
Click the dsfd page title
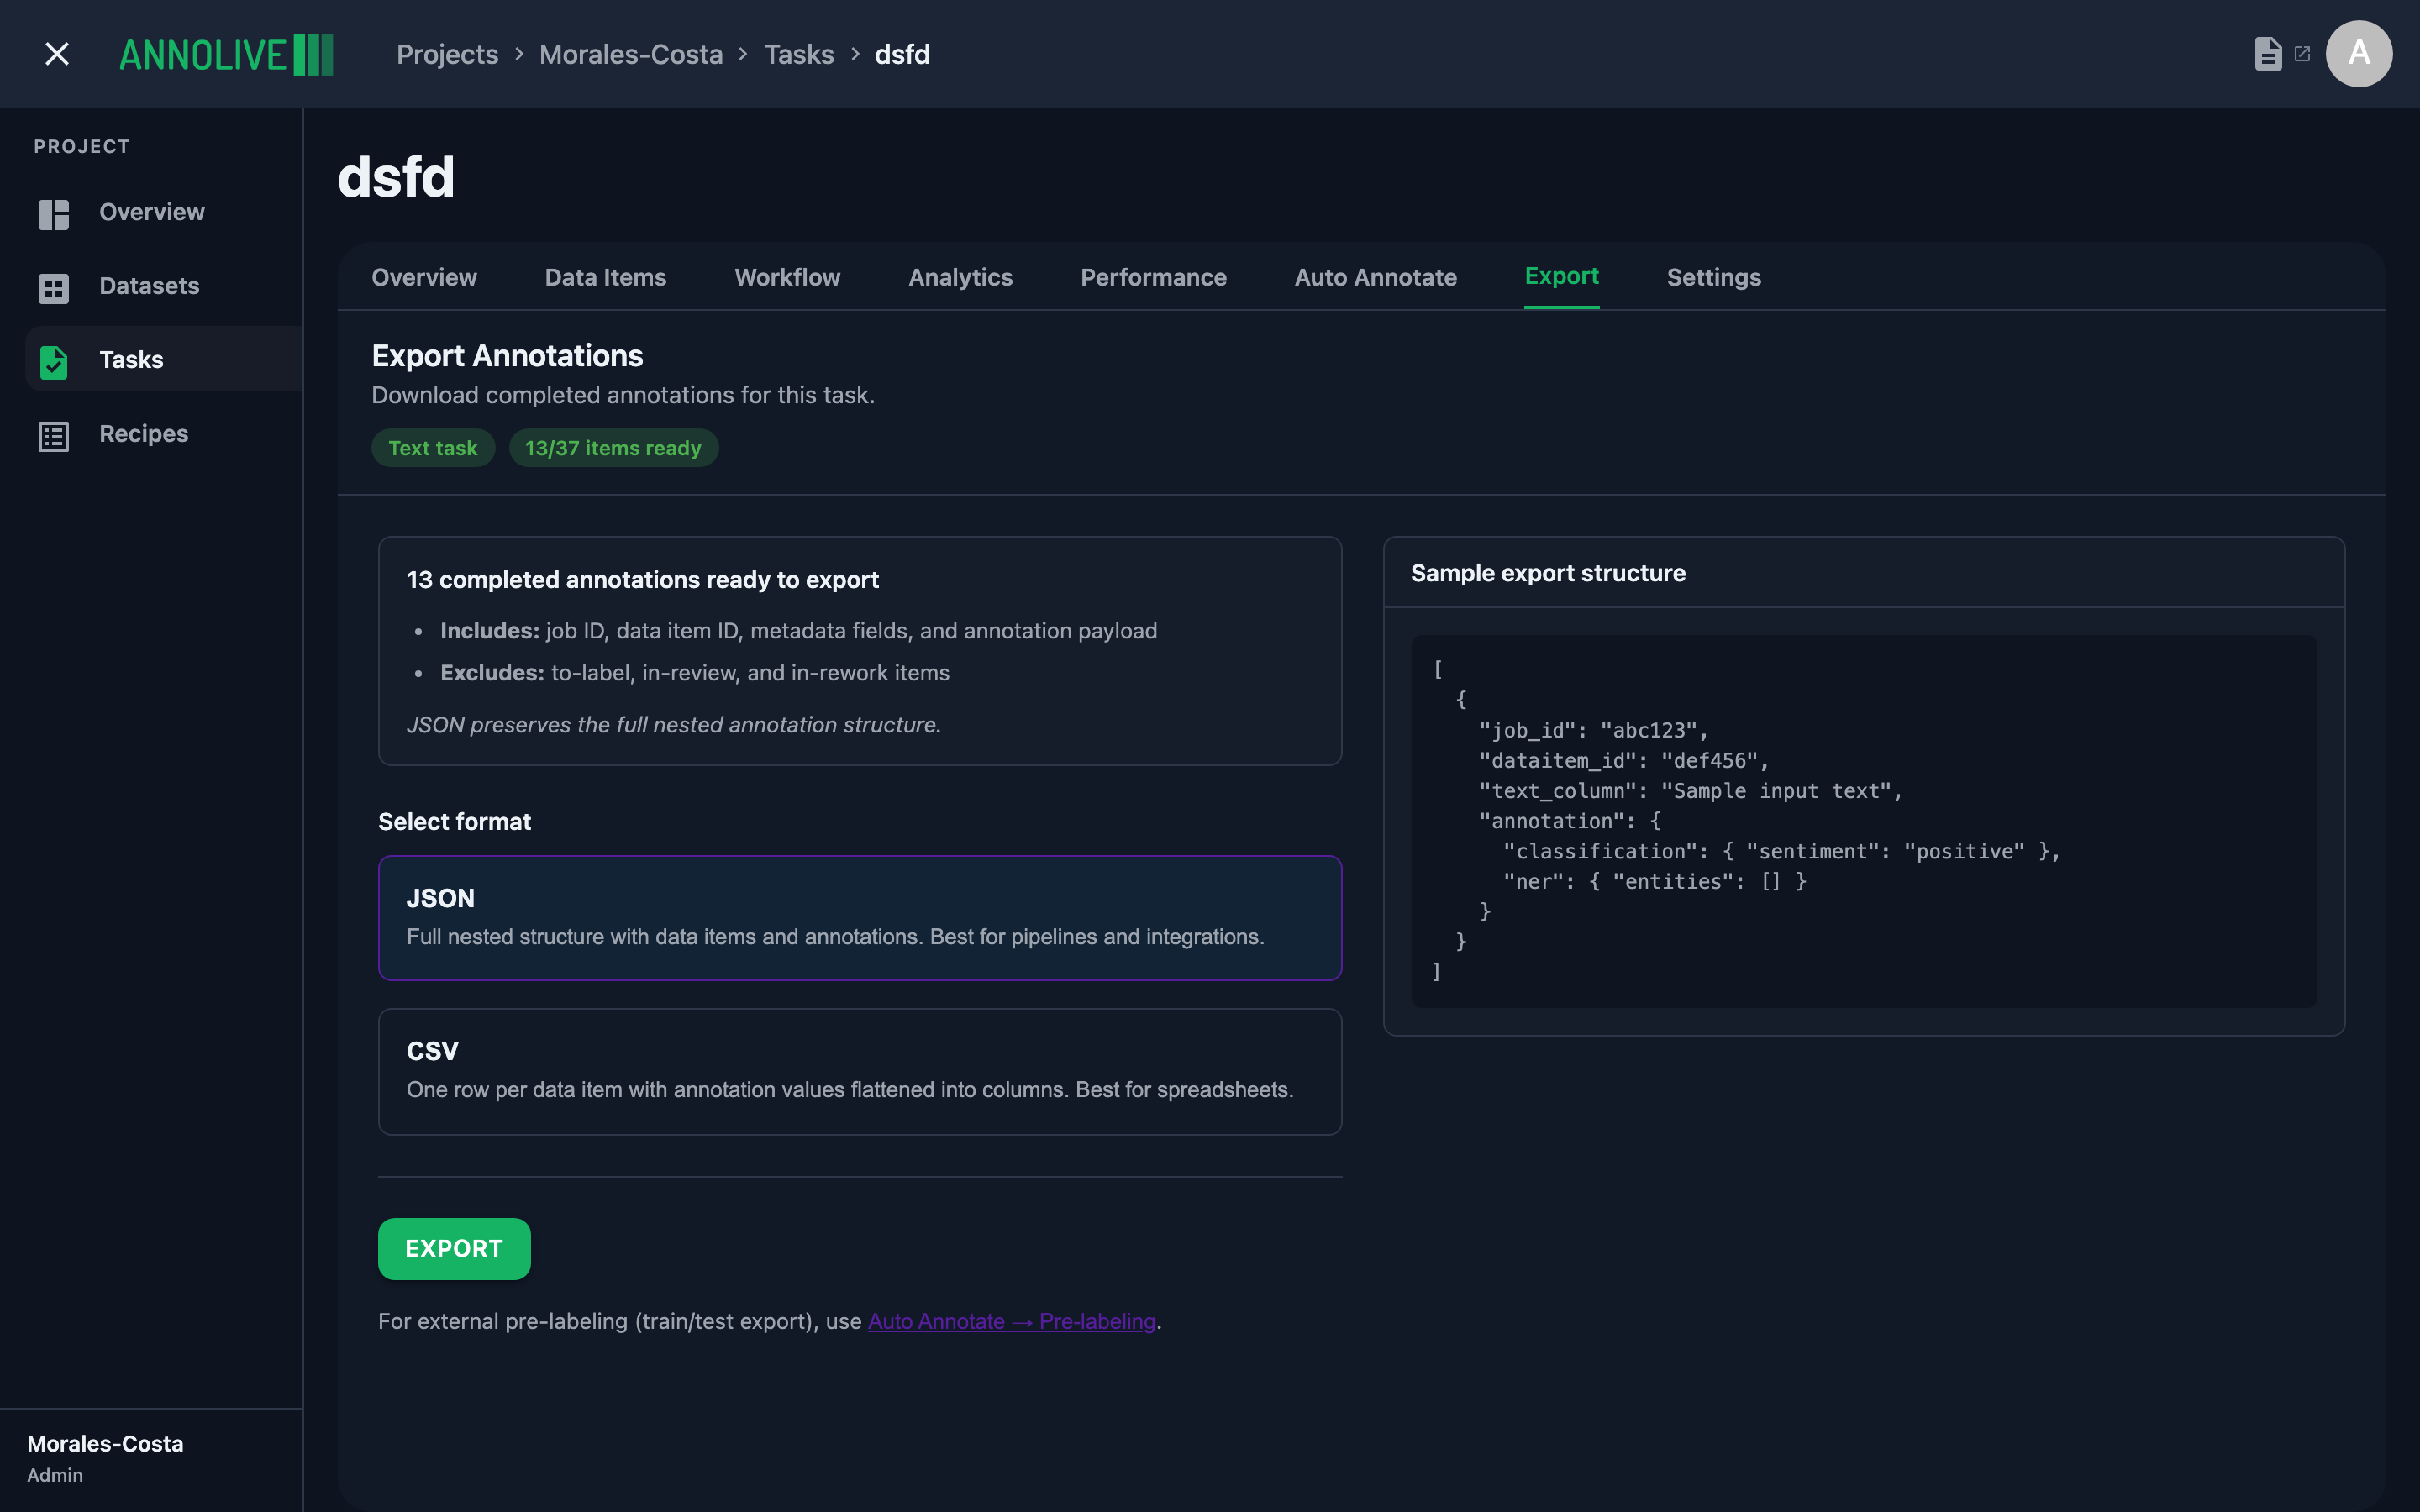point(396,177)
